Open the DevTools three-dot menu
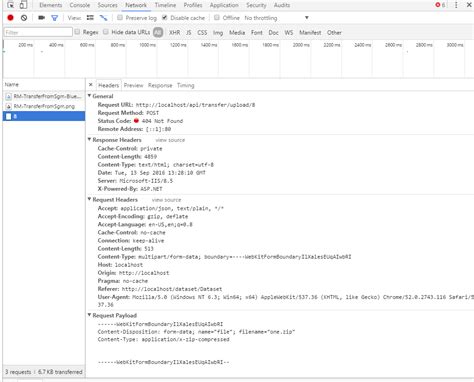This screenshot has width=474, height=382. pos(456,5)
